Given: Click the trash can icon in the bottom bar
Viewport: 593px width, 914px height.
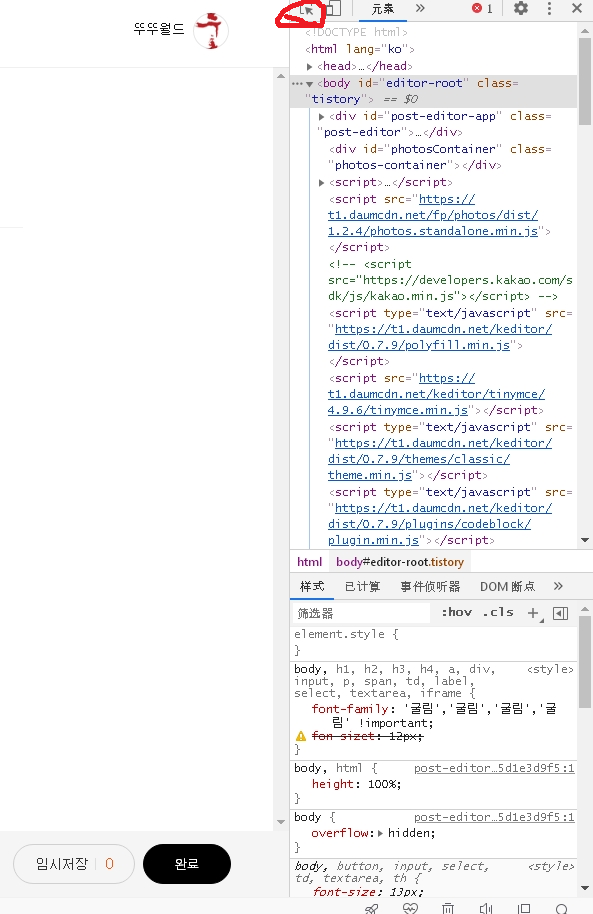Looking at the screenshot, I should 448,908.
